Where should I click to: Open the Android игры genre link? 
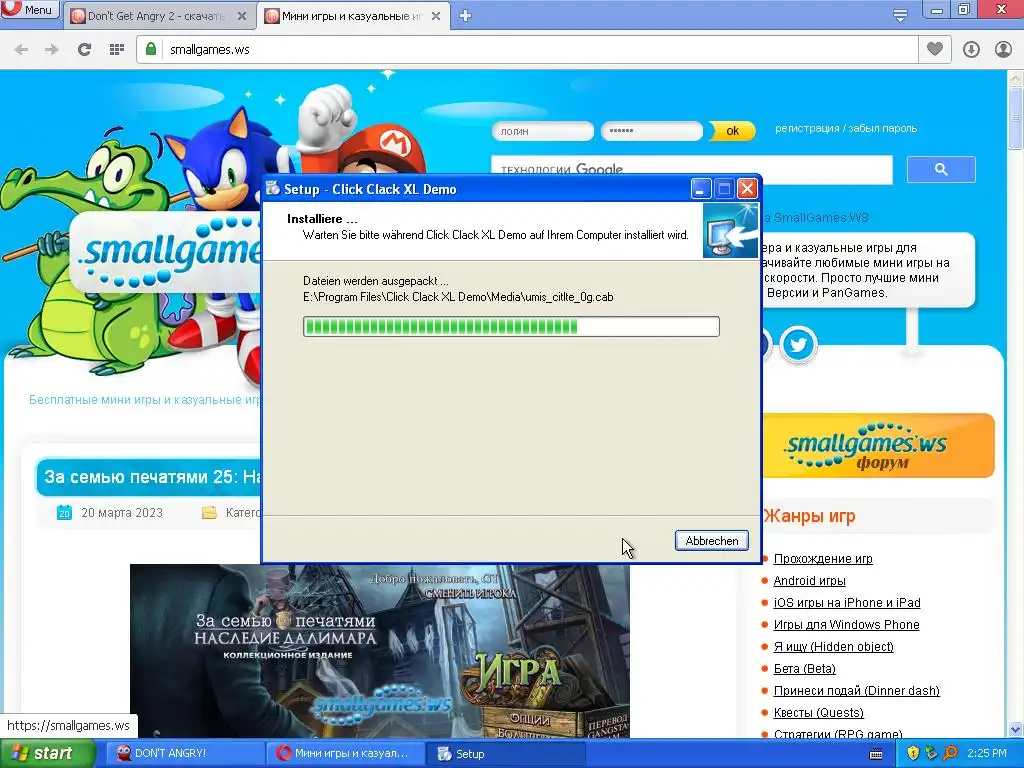point(809,581)
